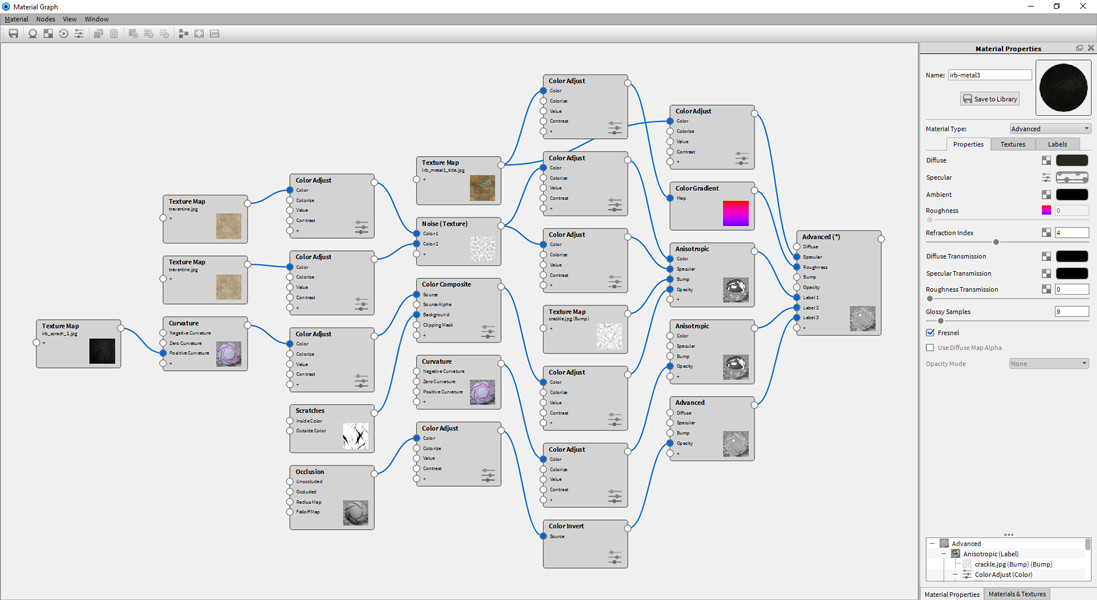Click the texture icon beside Specular Transmission
The image size is (1097, 600).
pos(1046,273)
